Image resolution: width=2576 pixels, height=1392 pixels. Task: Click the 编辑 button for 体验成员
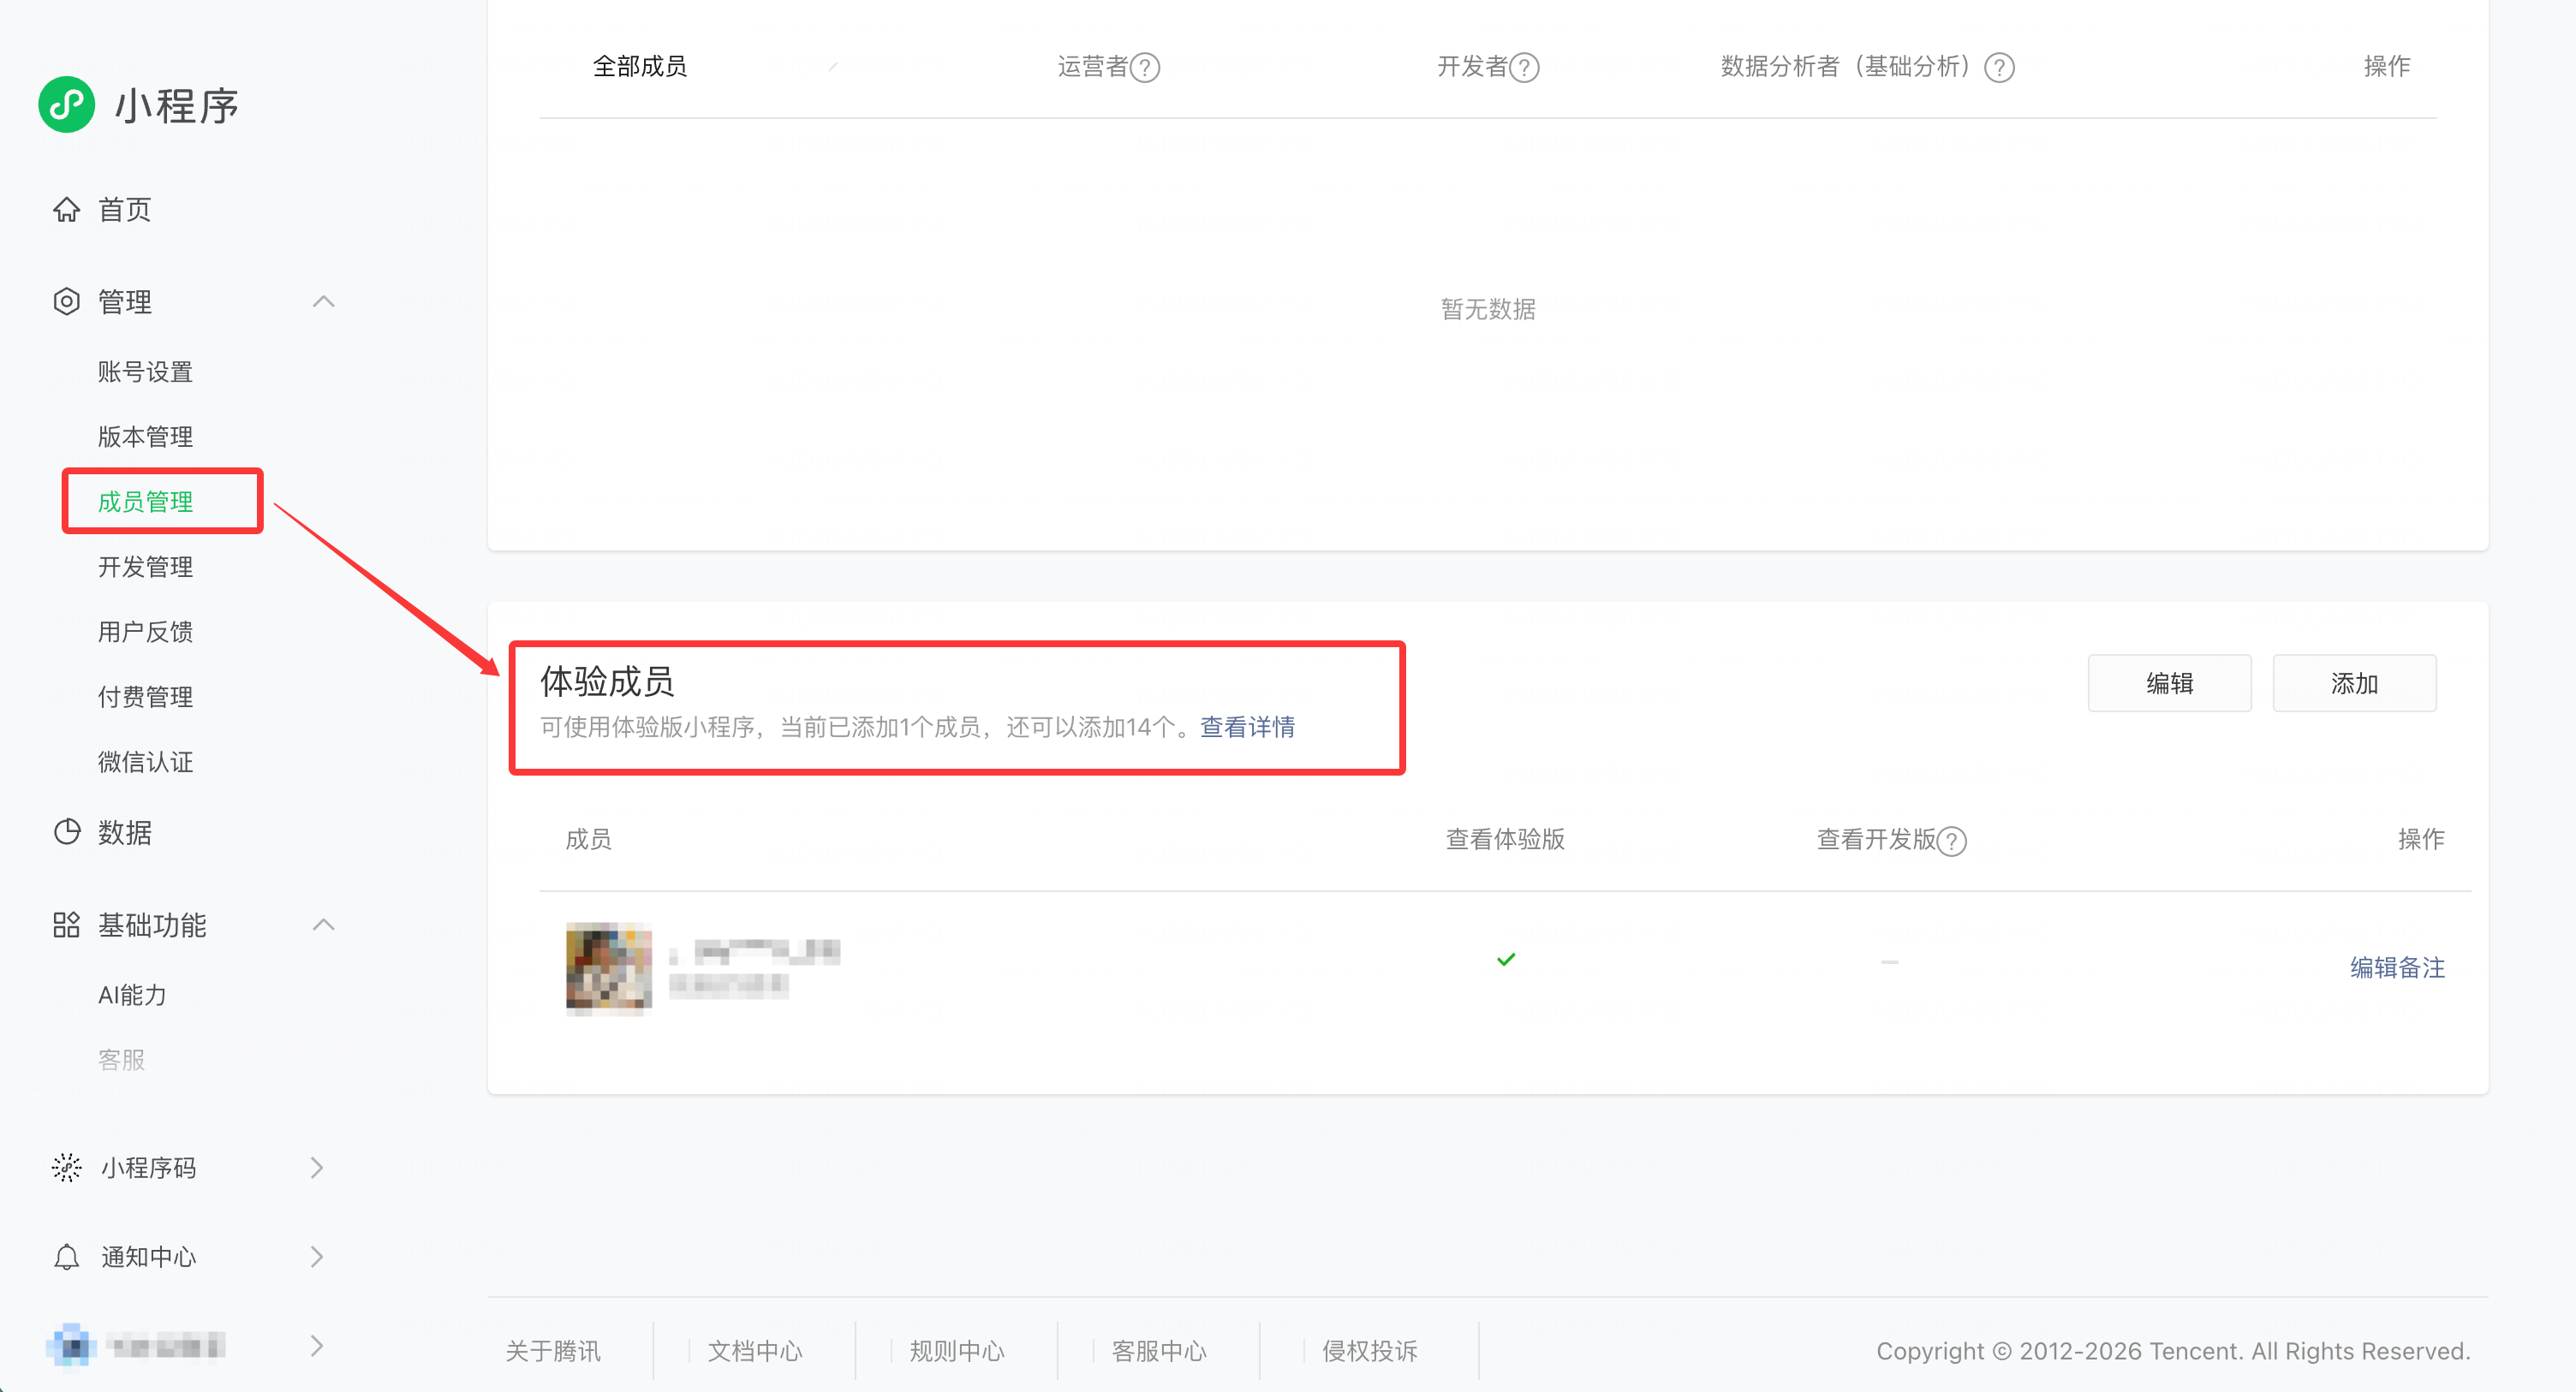point(2169,683)
